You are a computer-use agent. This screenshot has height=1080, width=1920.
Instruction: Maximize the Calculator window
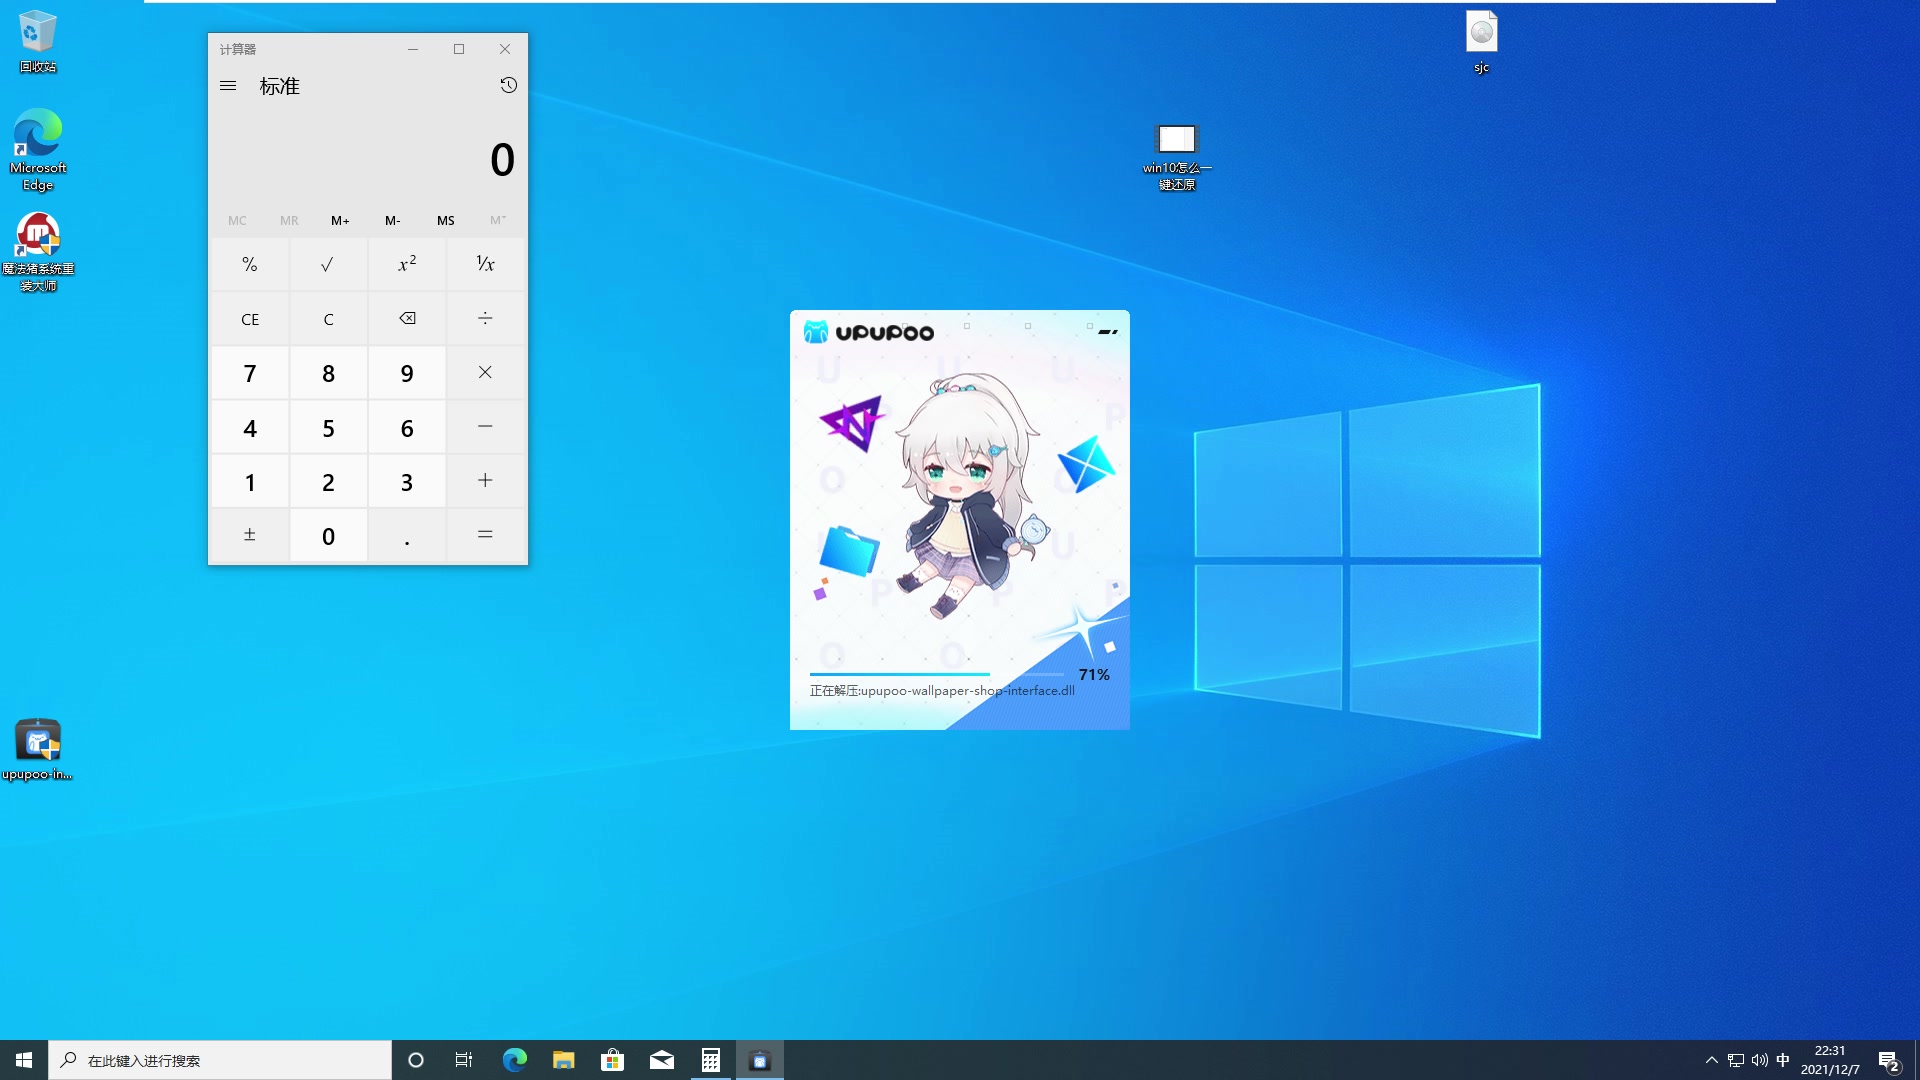tap(459, 49)
